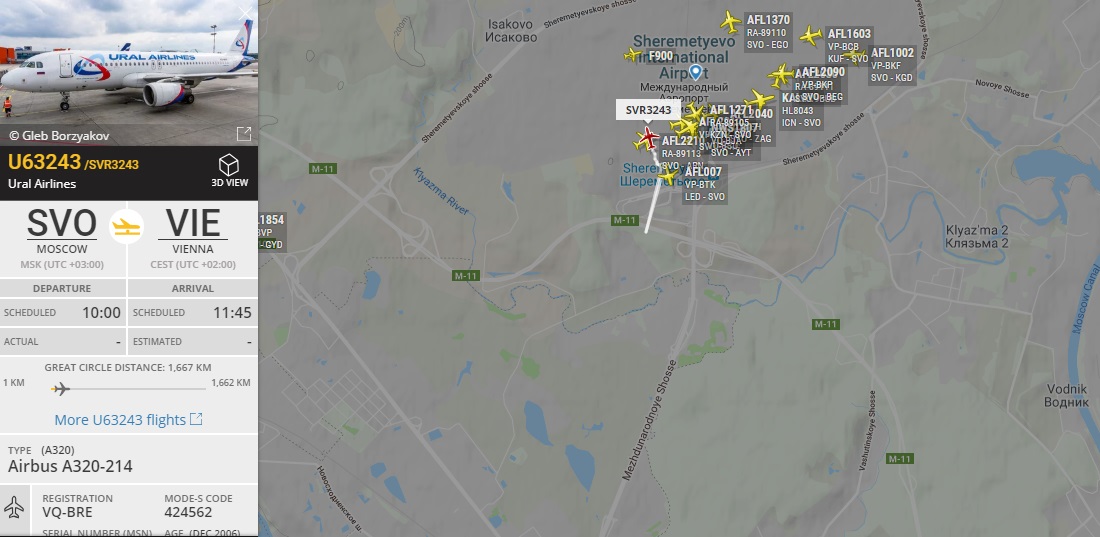
Task: Click the AFL007 aircraft icon
Action: 669,176
